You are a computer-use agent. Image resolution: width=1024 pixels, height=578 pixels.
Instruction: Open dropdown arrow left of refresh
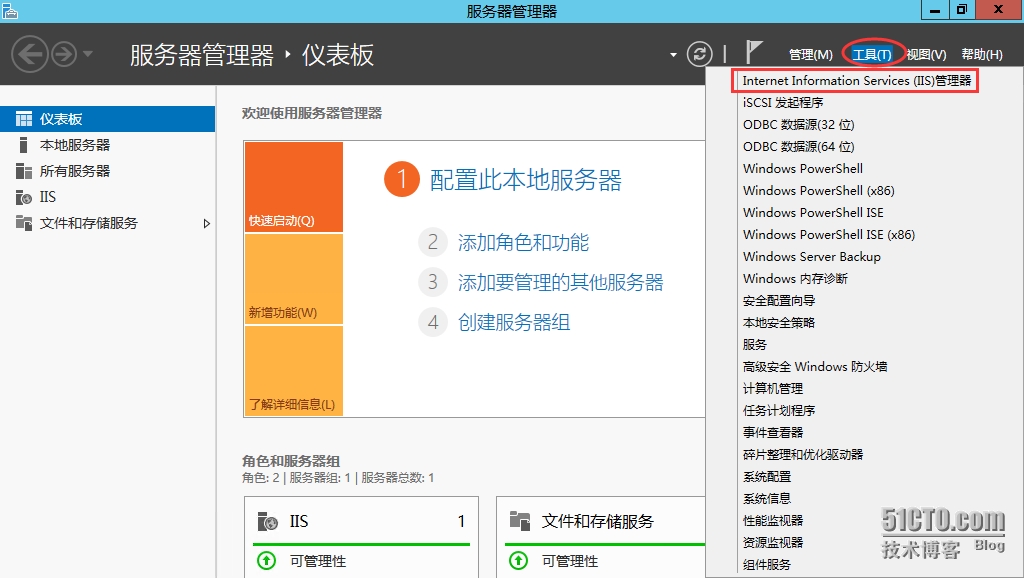click(673, 55)
